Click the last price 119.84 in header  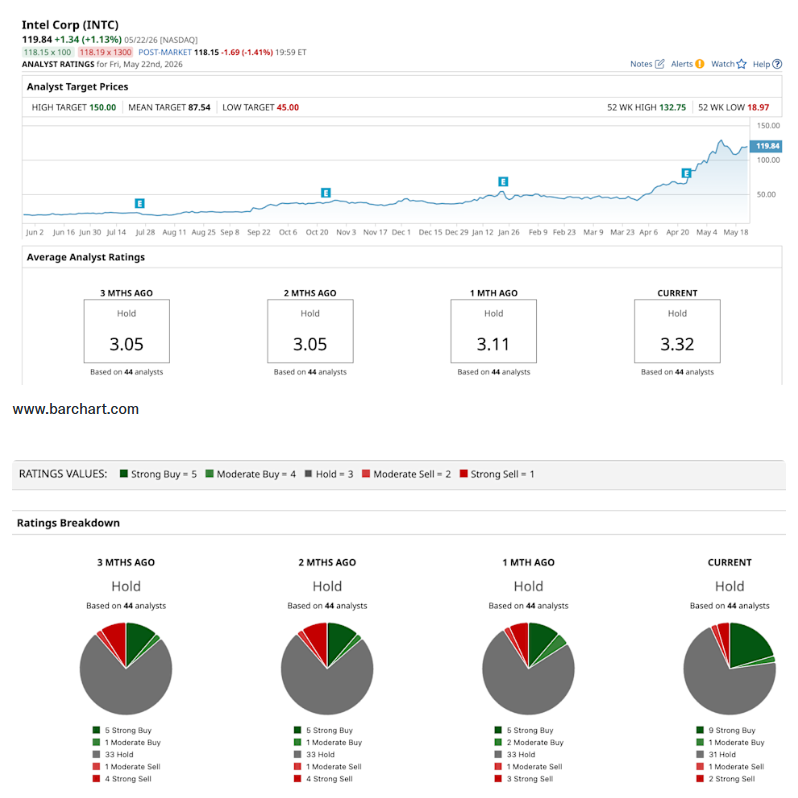37,39
